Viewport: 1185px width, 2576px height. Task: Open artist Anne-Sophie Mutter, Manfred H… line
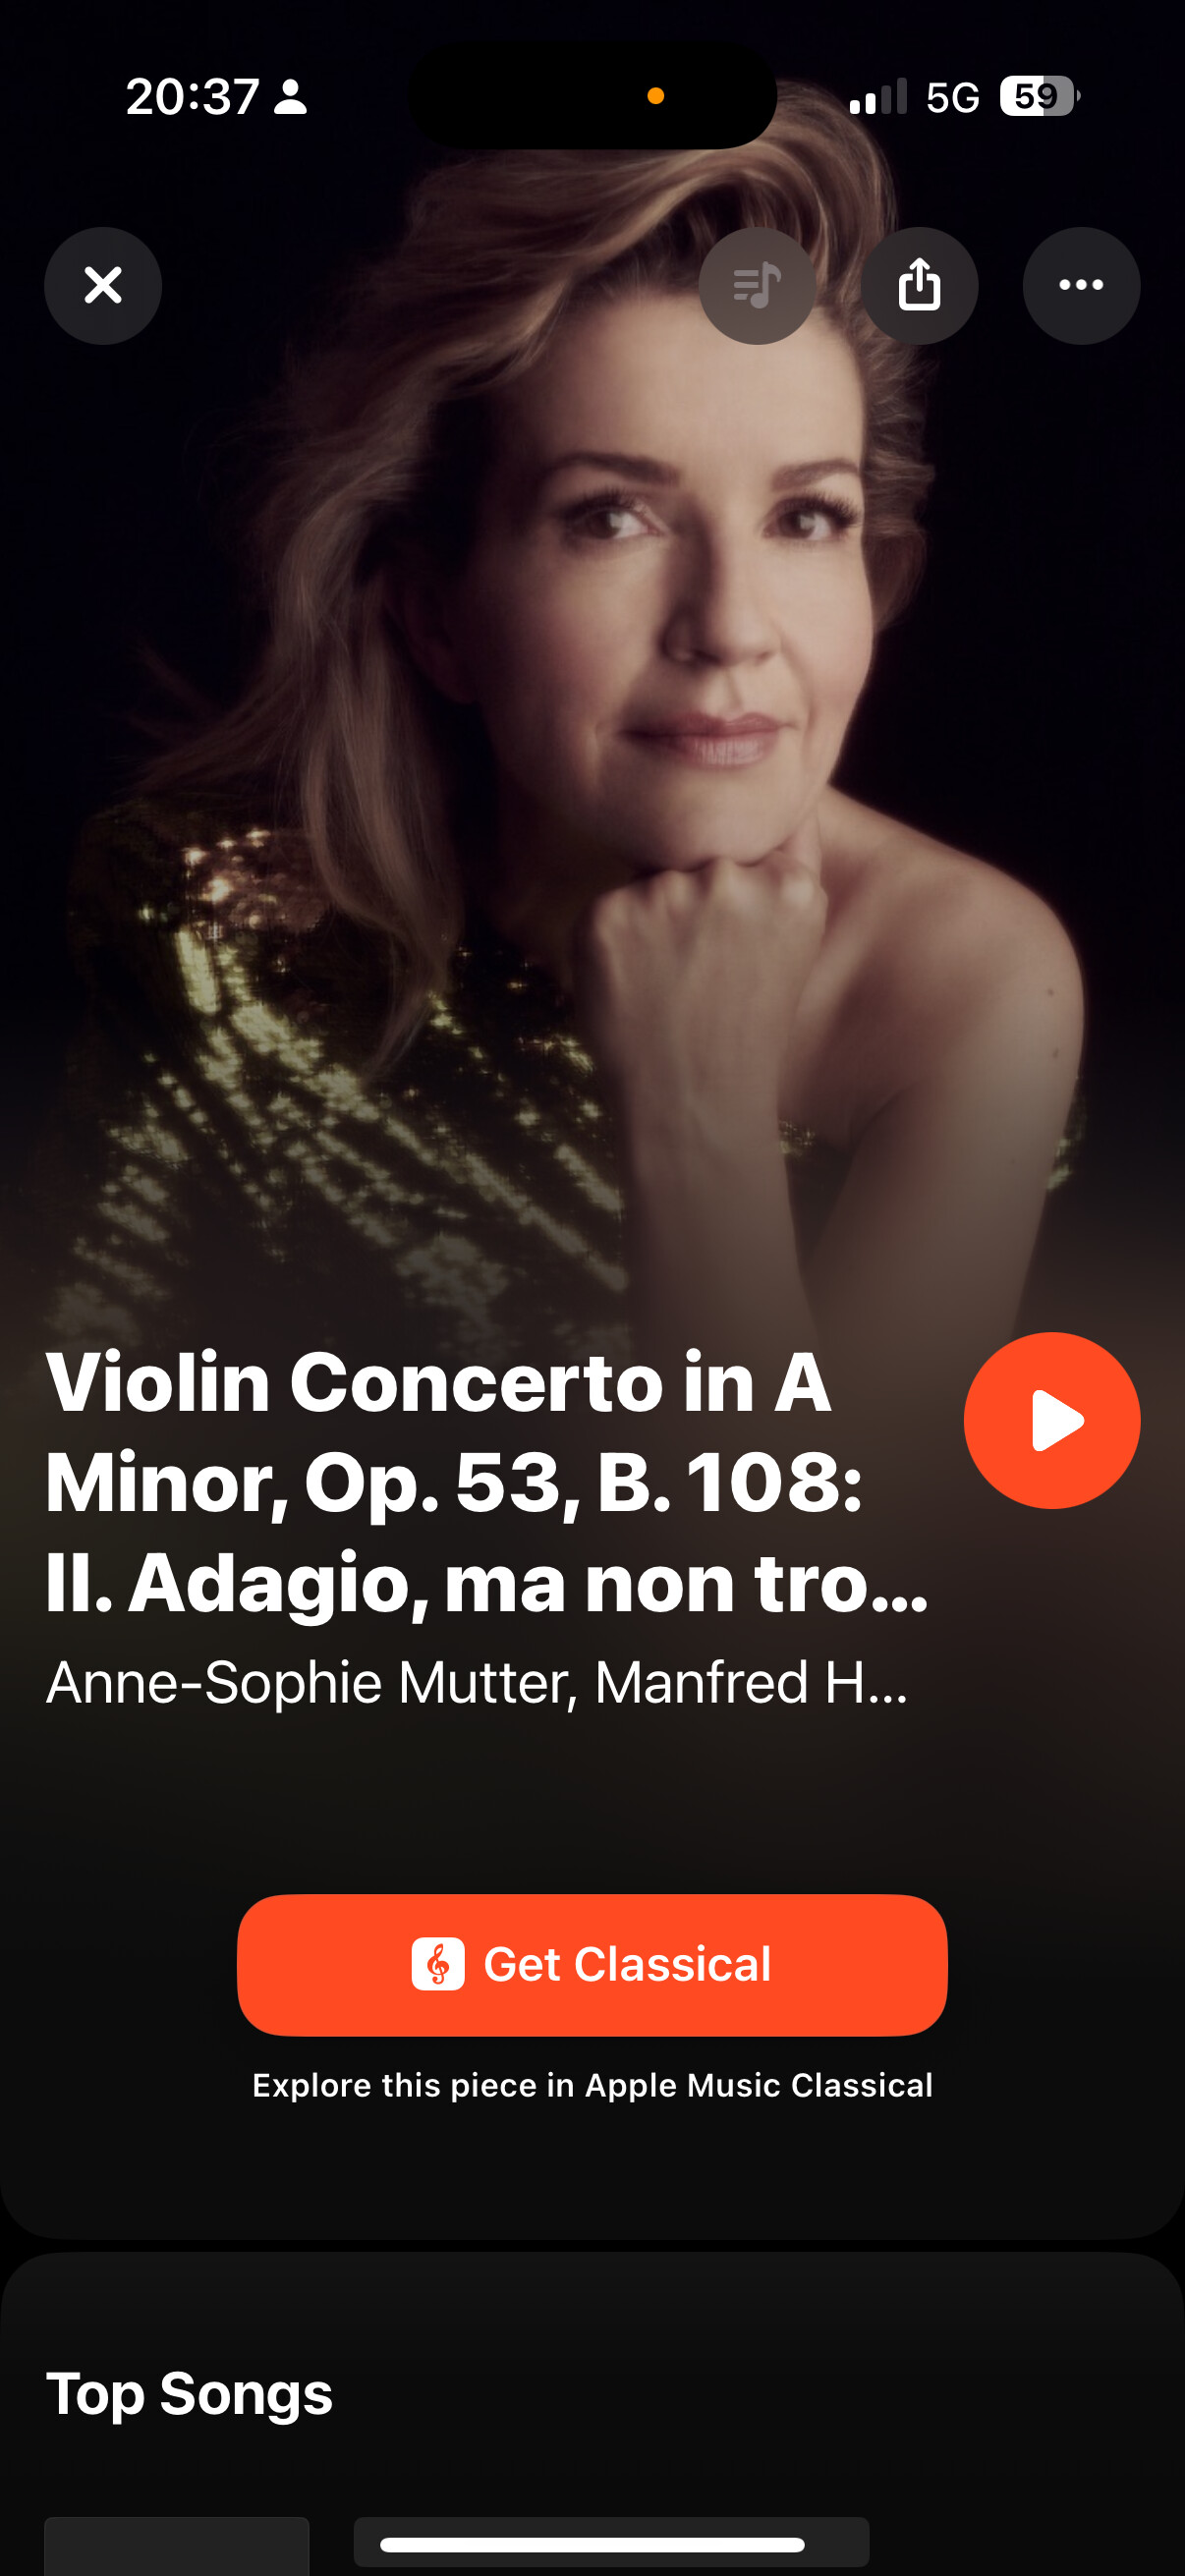(x=477, y=1683)
